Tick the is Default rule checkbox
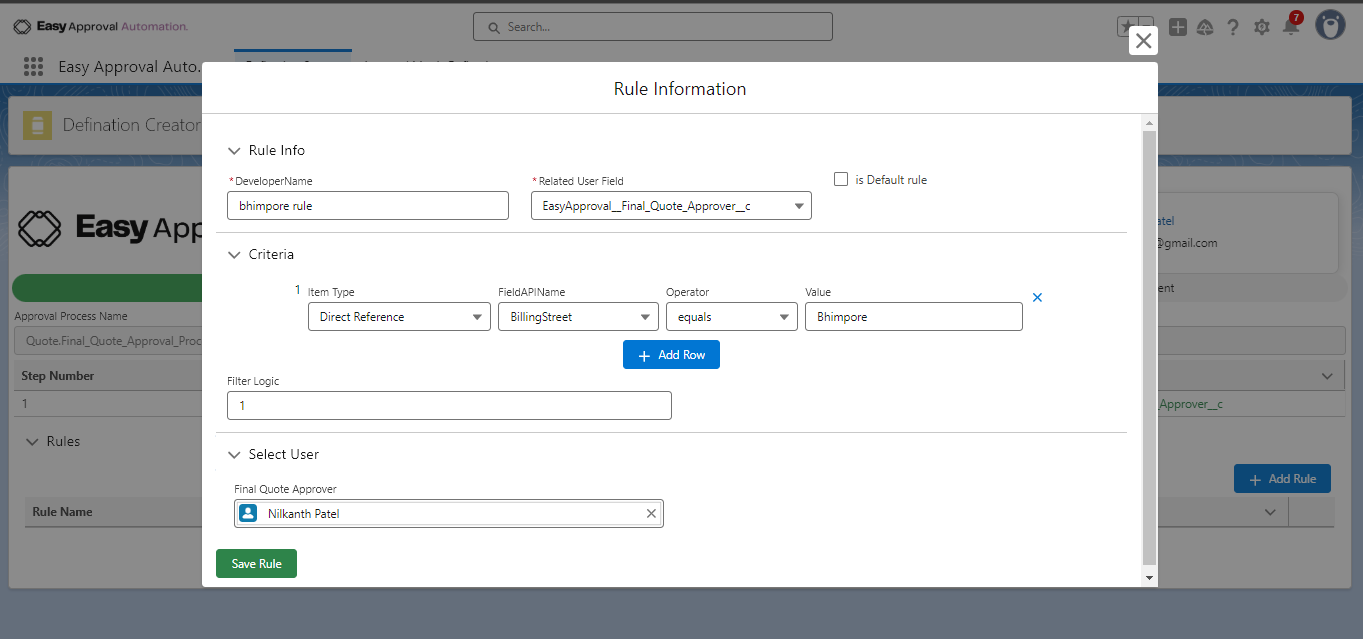1363x639 pixels. point(841,179)
